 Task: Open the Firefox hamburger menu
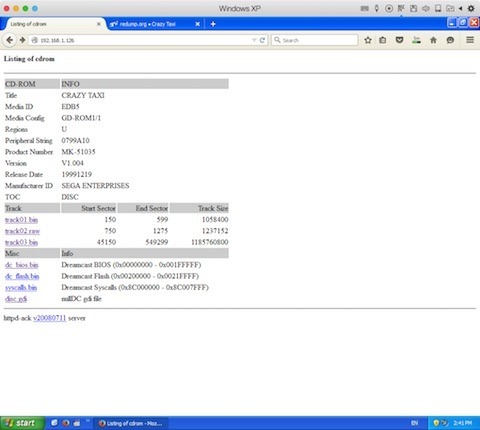point(470,40)
